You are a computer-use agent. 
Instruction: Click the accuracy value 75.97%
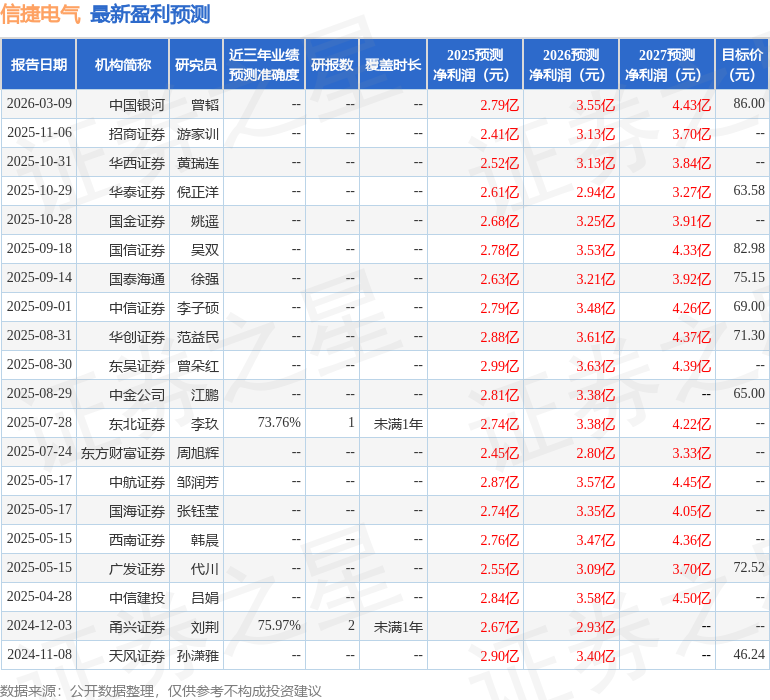pyautogui.click(x=279, y=625)
